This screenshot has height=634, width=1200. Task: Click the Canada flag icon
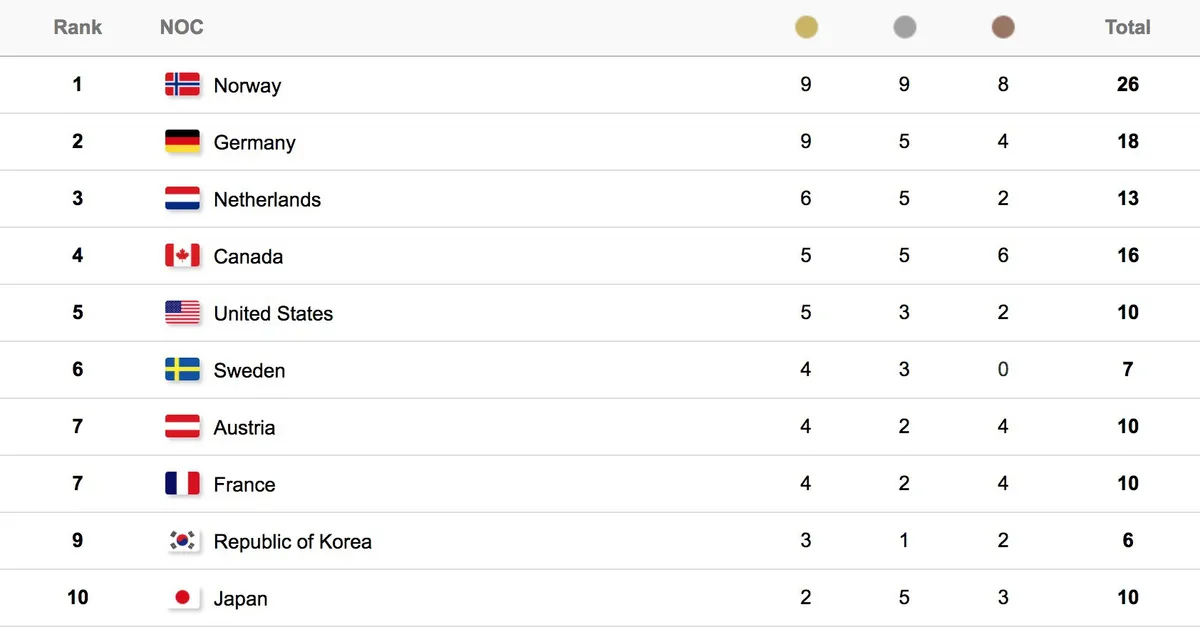pos(182,255)
